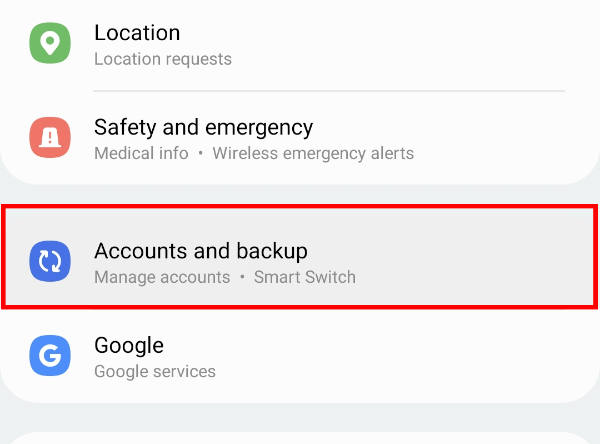The image size is (600, 444).
Task: Tap the Google G logo icon
Action: click(x=50, y=356)
